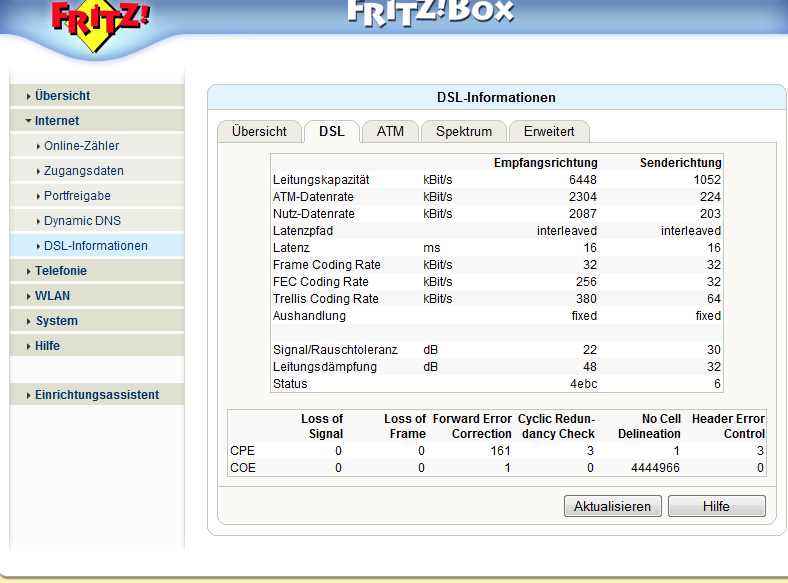This screenshot has height=583, width=788.
Task: Click the FRITZ! logo
Action: pos(100,25)
